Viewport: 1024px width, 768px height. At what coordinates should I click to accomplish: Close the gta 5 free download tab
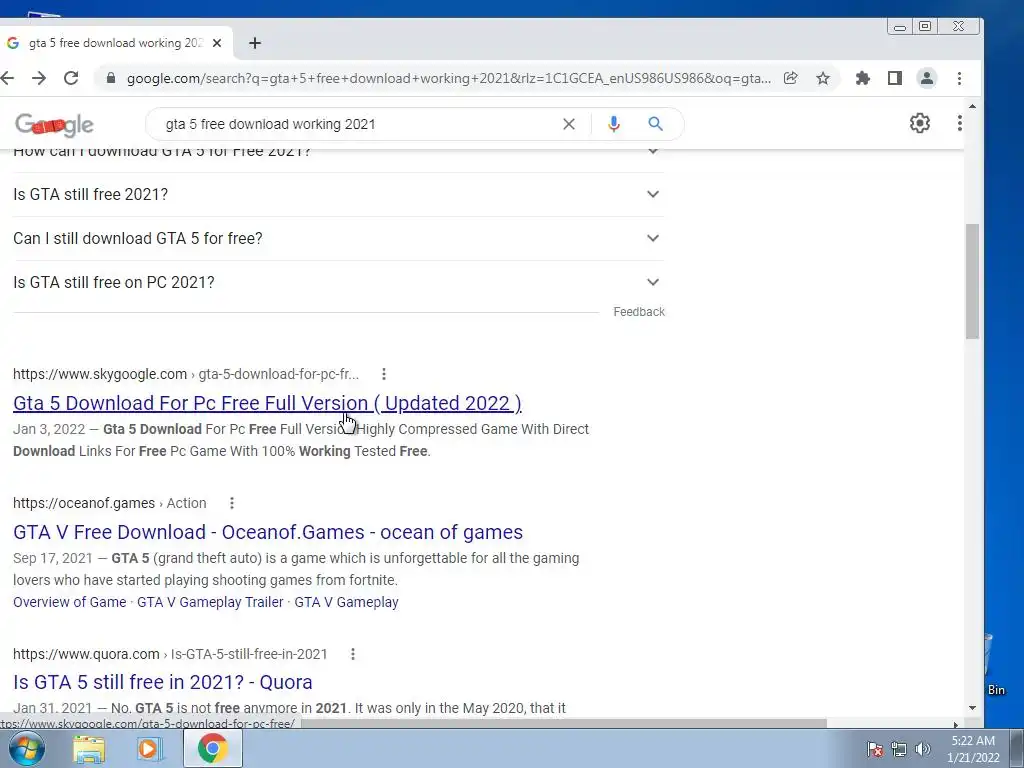point(217,43)
